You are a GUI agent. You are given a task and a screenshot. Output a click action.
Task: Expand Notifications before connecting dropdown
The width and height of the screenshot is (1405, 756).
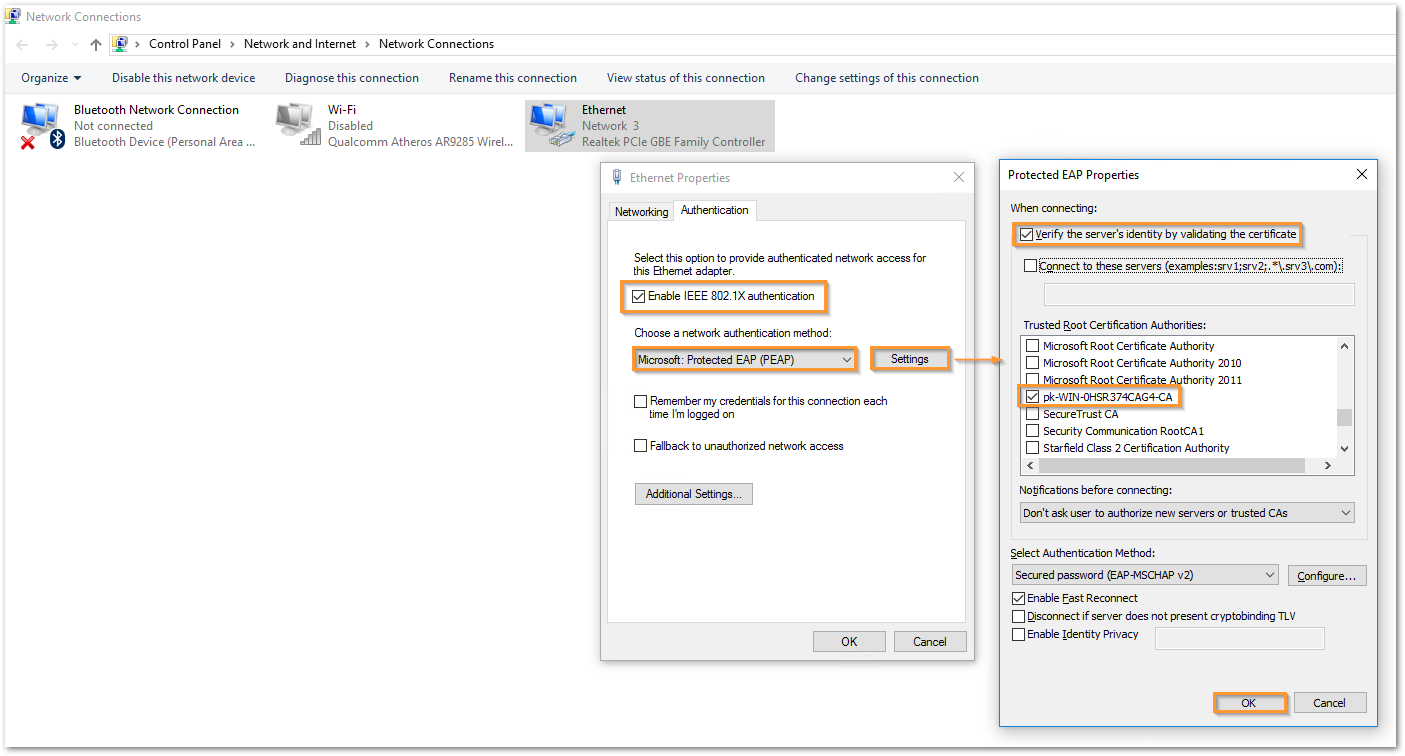(1187, 513)
